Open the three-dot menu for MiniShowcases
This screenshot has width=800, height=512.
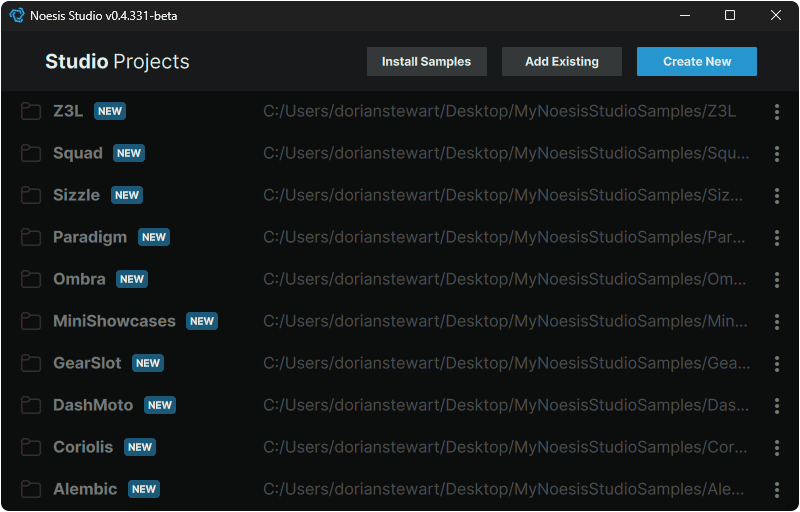[x=777, y=321]
